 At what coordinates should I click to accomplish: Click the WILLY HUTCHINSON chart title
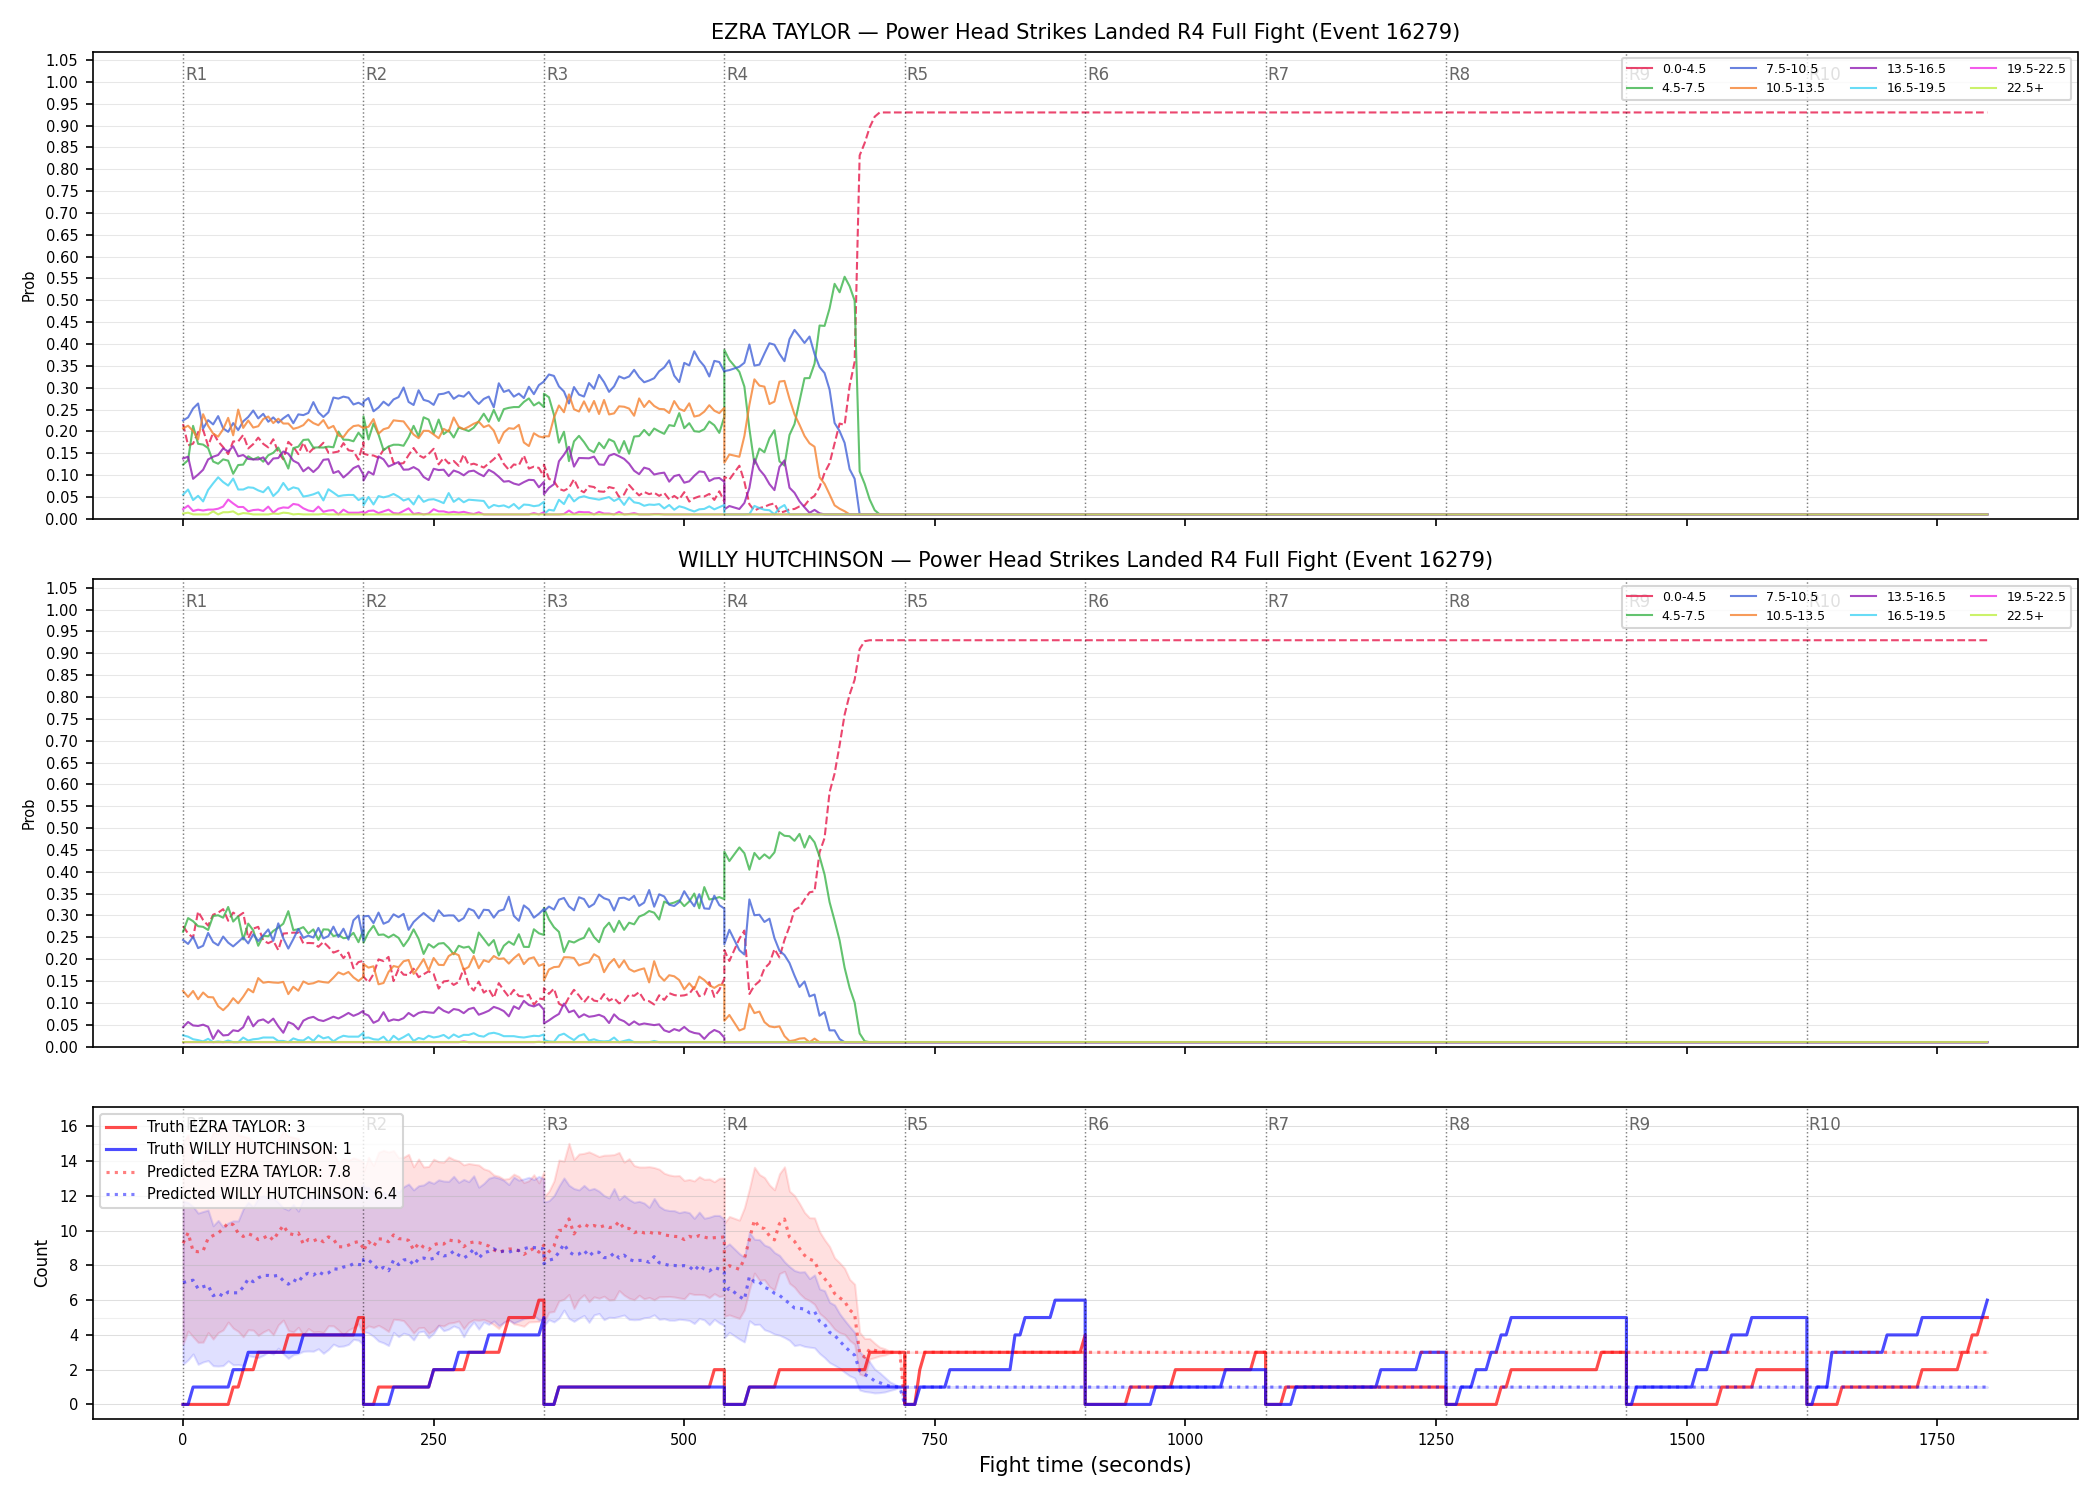click(1085, 560)
